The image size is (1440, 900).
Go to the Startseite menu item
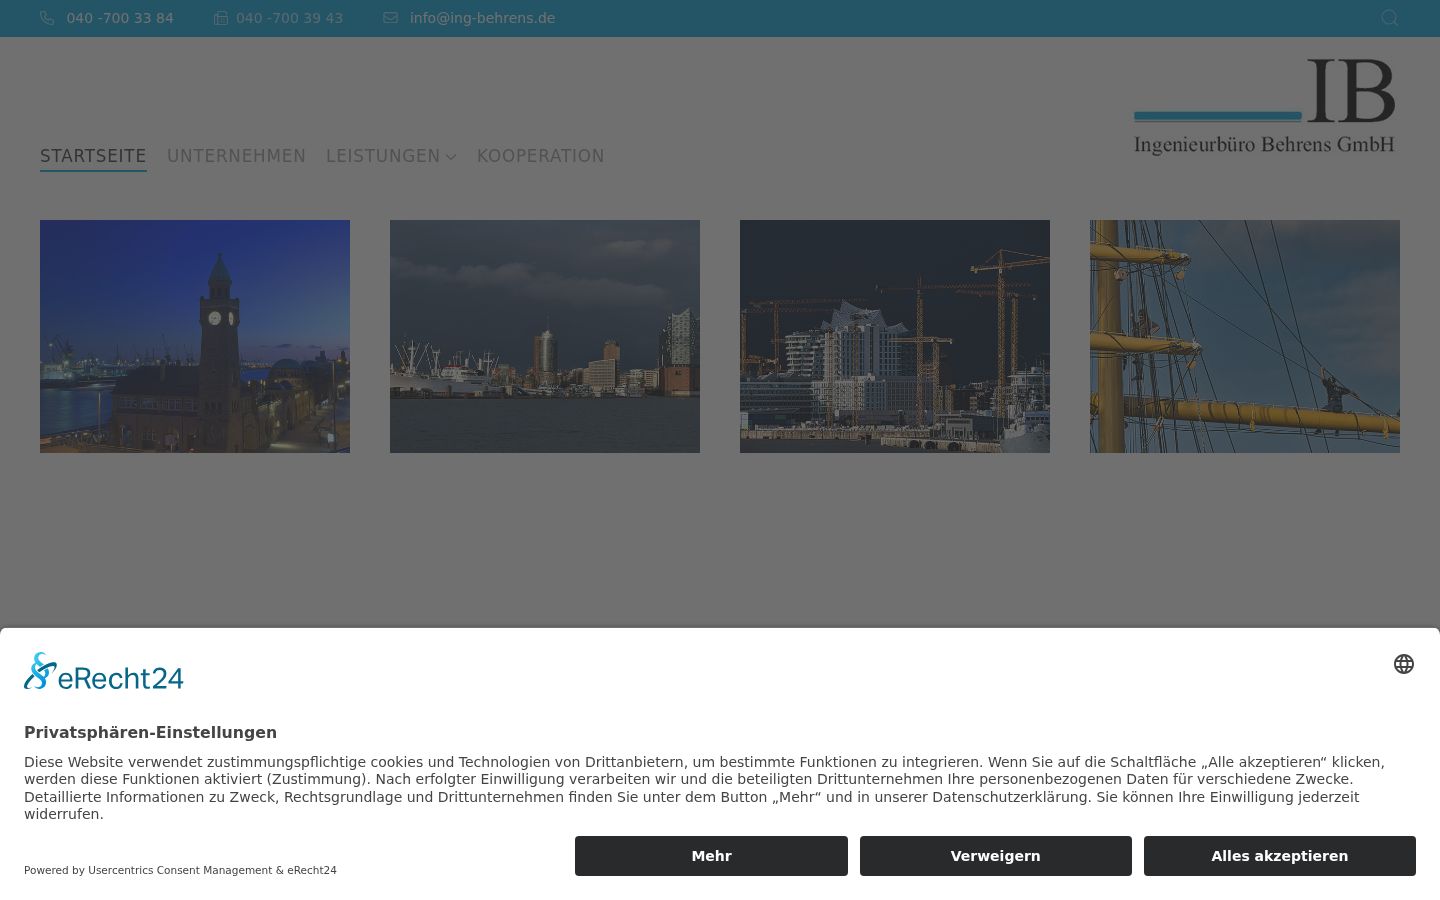(x=93, y=156)
